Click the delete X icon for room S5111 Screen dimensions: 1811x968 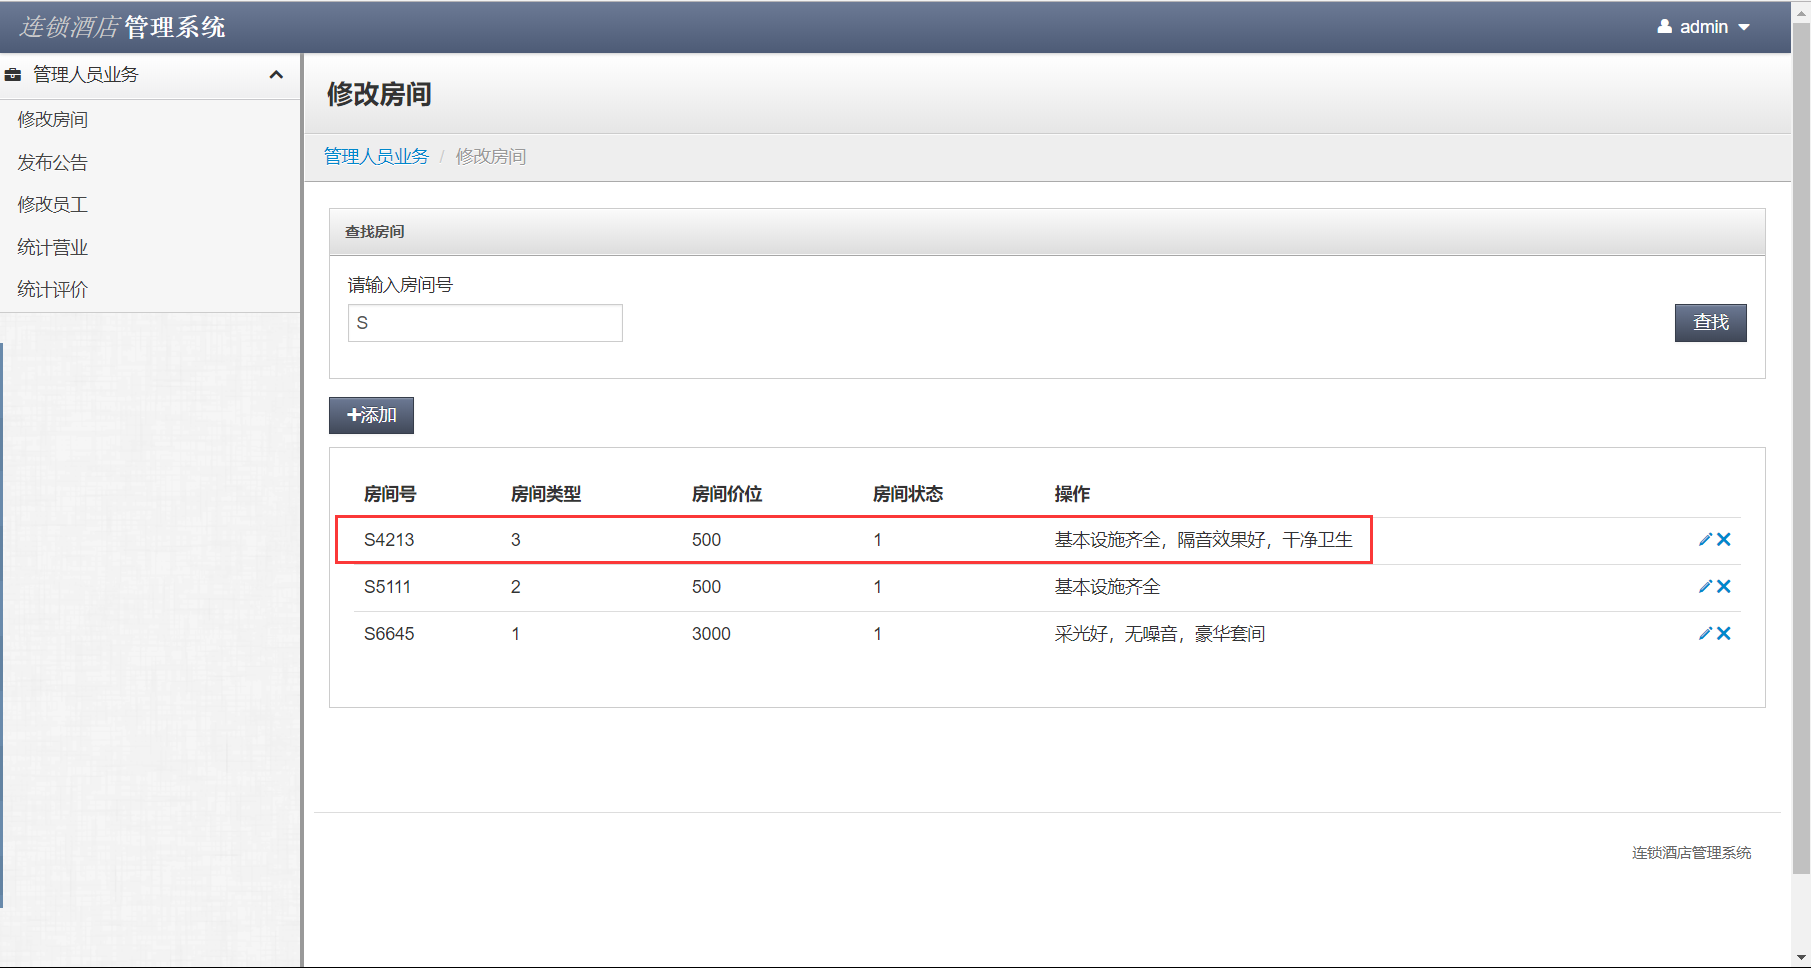(1723, 586)
